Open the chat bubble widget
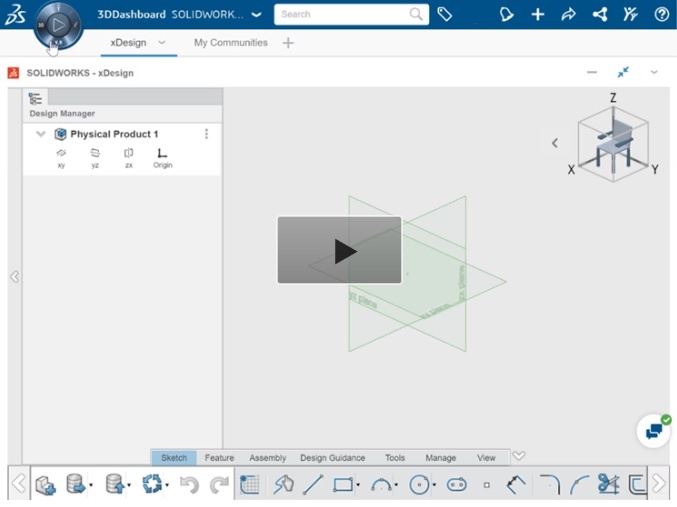Image resolution: width=677 pixels, height=507 pixels. 654,431
